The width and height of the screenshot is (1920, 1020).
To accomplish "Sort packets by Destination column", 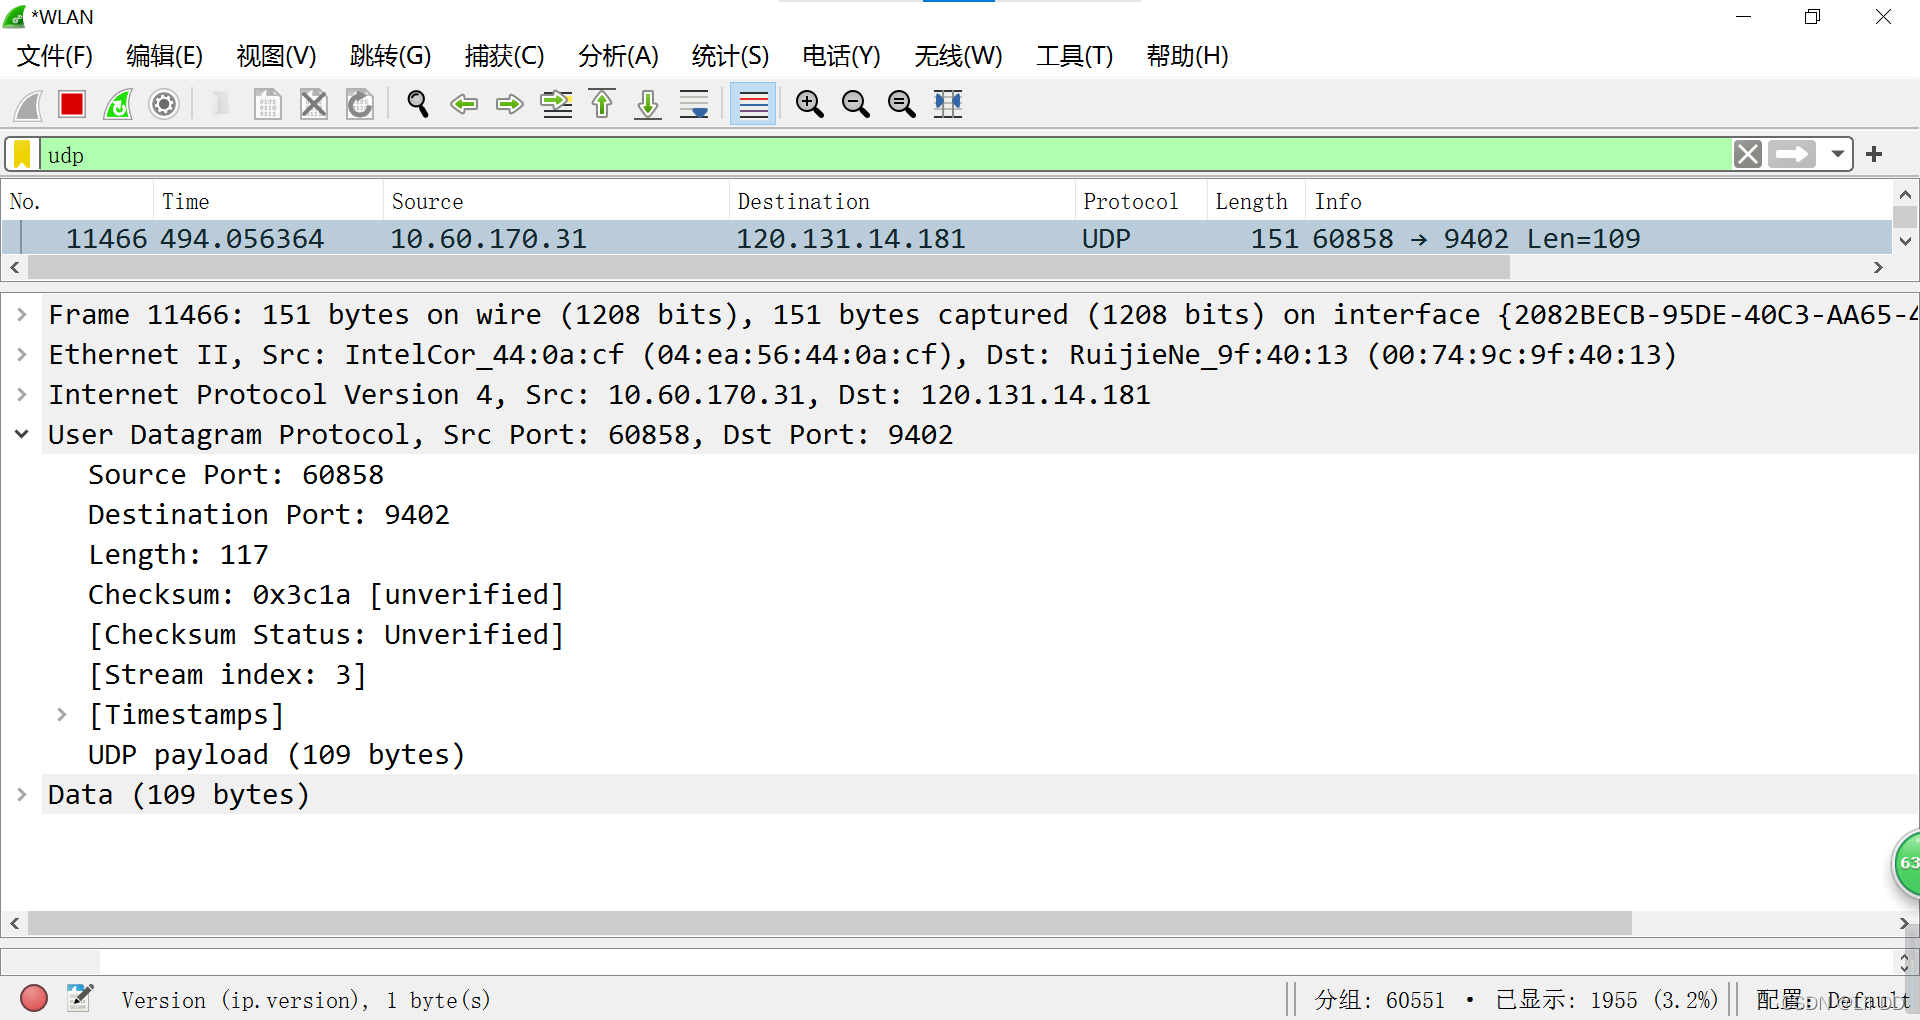I will click(x=902, y=202).
